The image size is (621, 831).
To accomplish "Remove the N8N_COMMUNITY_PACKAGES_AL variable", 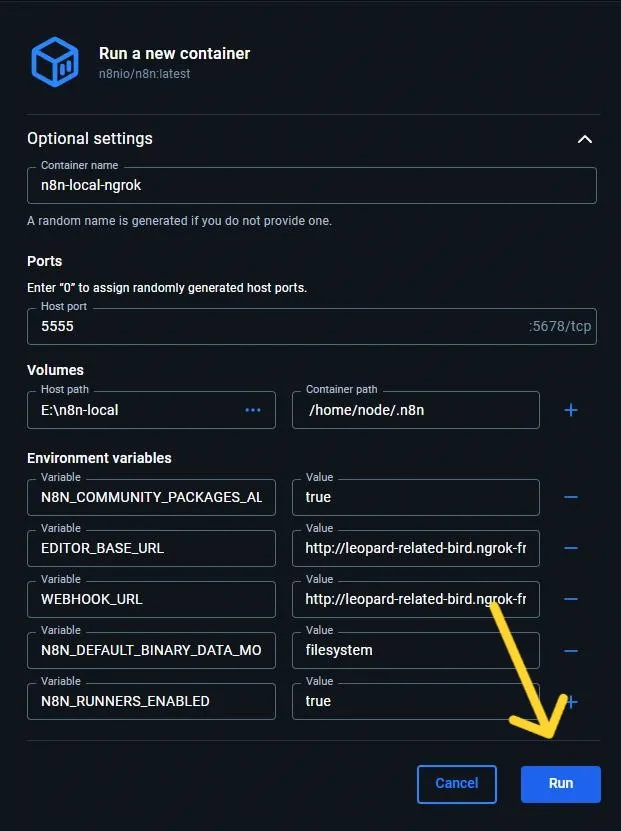I will point(571,497).
